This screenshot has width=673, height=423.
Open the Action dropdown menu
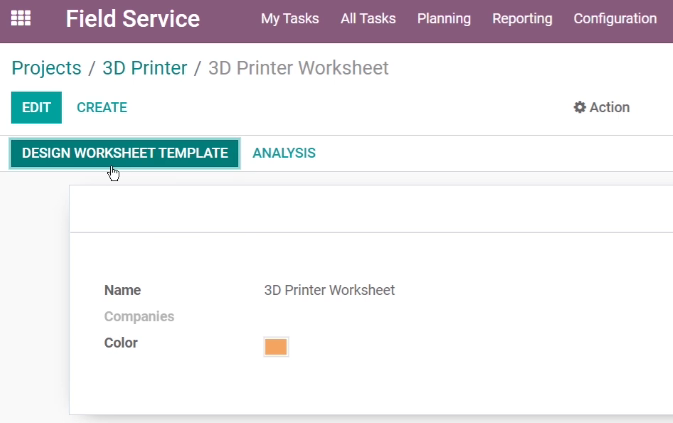602,107
